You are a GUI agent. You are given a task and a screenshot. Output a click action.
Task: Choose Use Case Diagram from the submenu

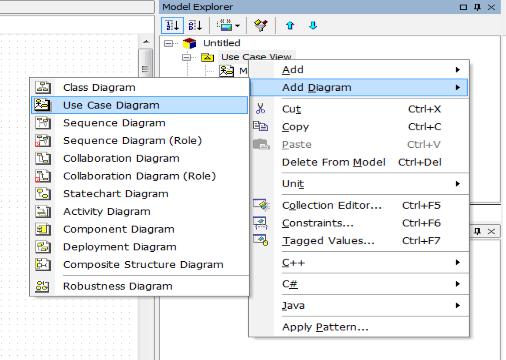pos(139,105)
